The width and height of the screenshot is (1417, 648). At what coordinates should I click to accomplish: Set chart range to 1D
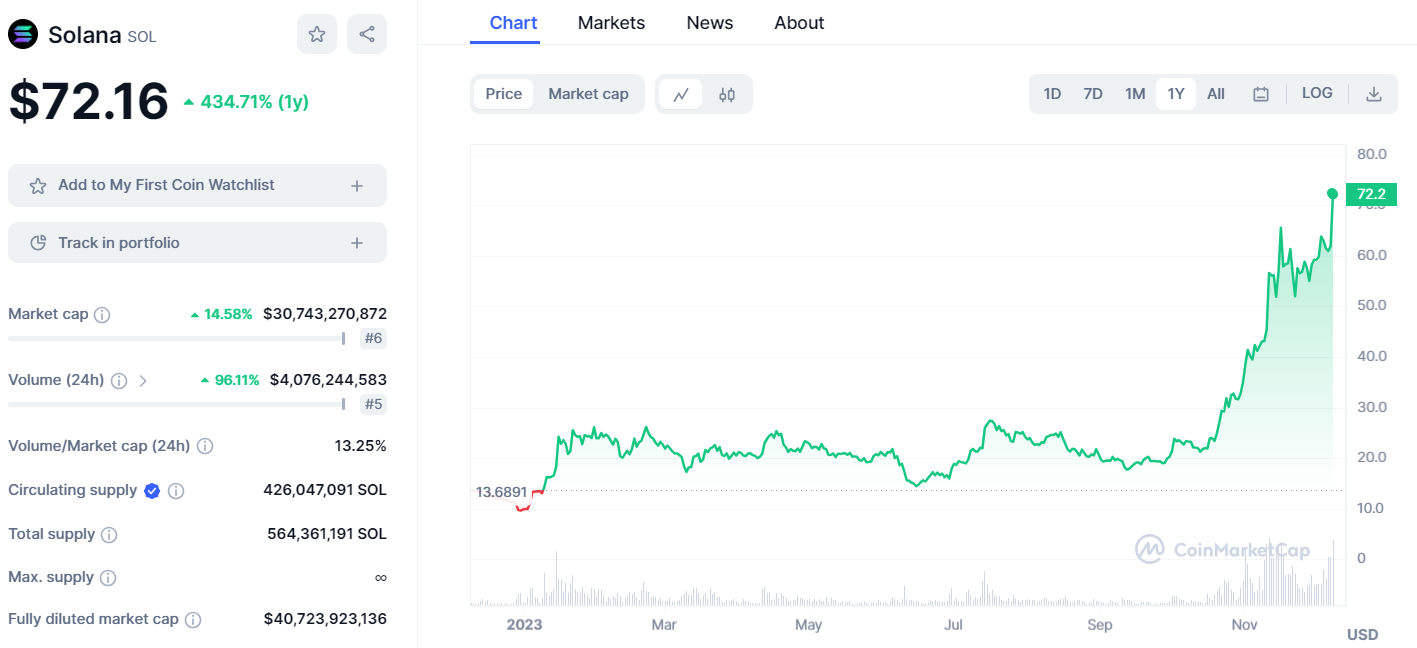1052,94
